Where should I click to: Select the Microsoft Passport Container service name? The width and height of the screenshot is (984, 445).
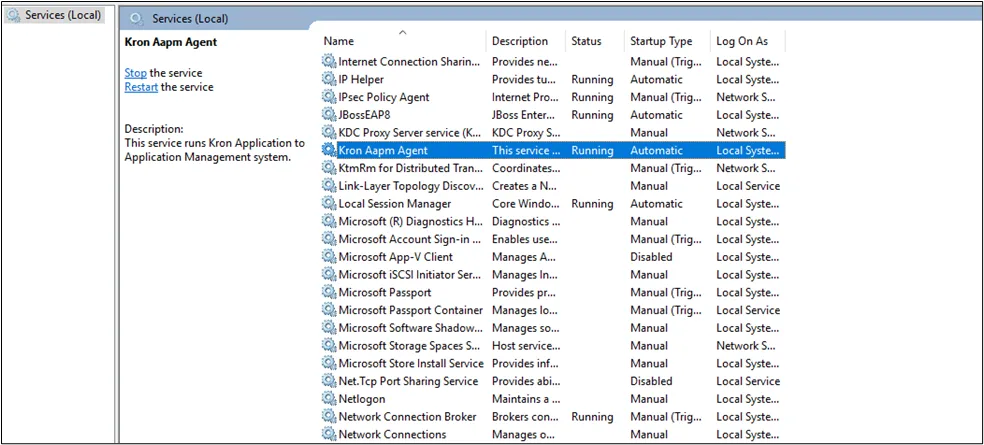point(411,310)
